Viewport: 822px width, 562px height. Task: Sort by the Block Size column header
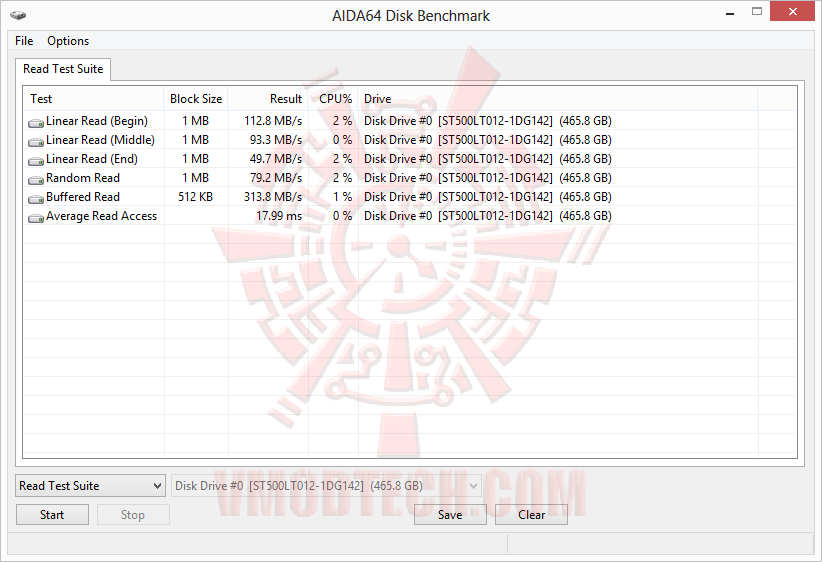click(x=196, y=99)
